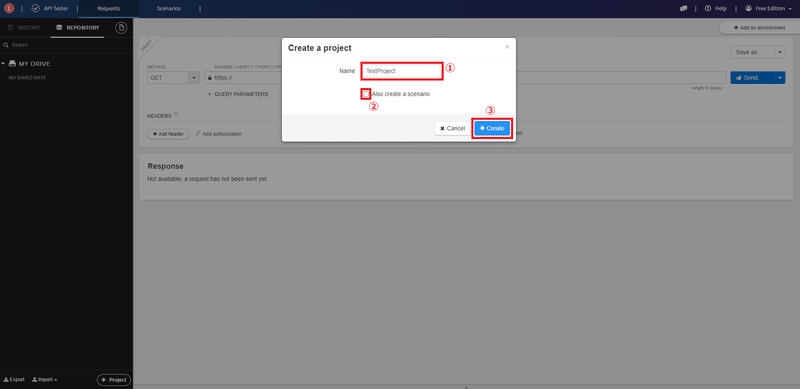Click Add an environment button

(x=759, y=28)
